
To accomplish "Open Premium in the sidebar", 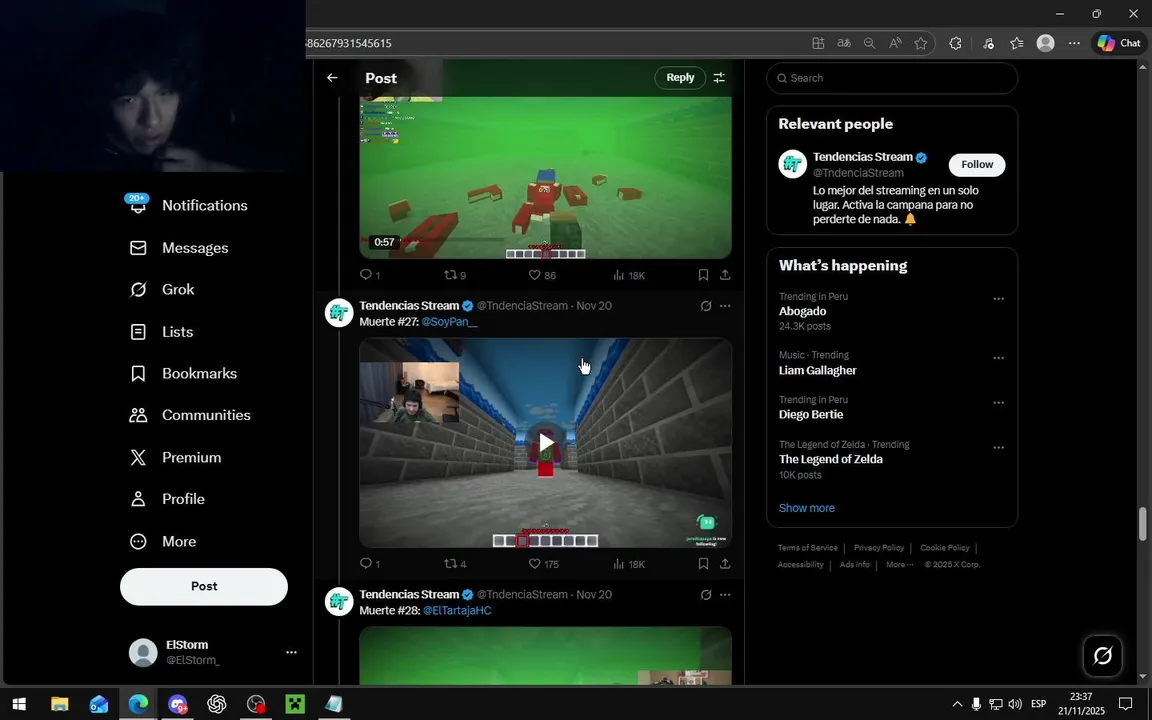I will [x=175, y=457].
